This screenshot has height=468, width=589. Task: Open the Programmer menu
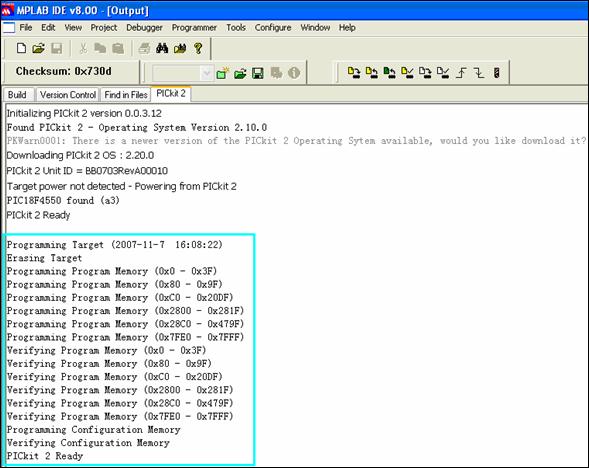click(x=194, y=27)
